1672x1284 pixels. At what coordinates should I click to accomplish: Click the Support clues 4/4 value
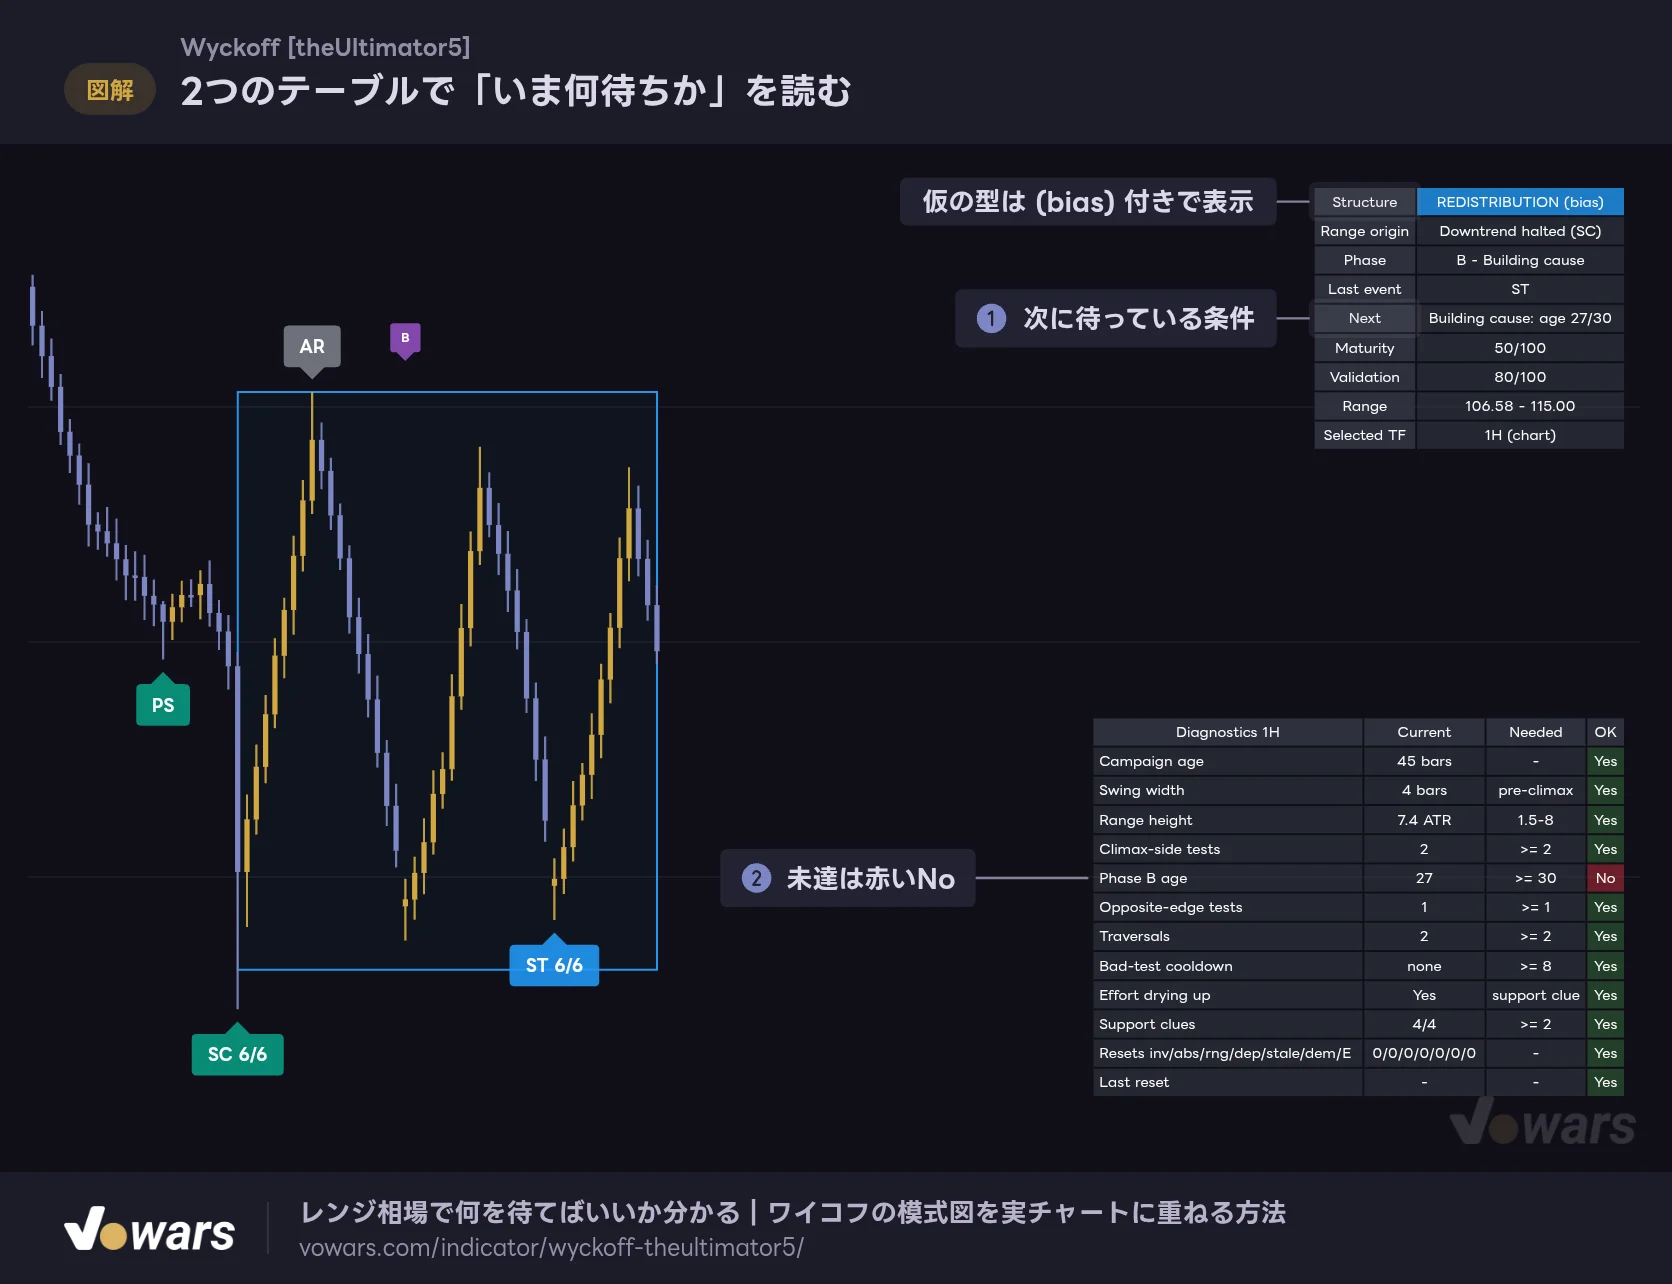1424,1024
